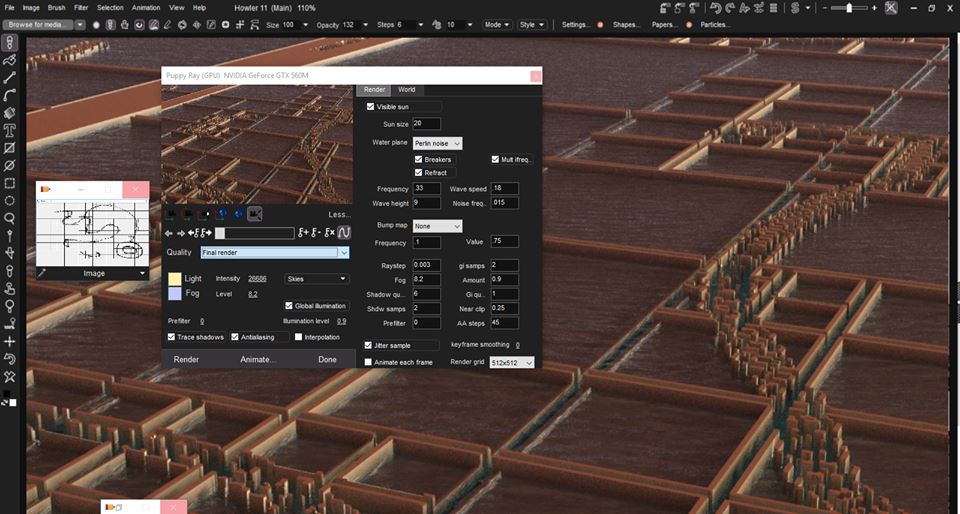Click the Sun size input field
This screenshot has height=514, width=960.
click(x=426, y=124)
